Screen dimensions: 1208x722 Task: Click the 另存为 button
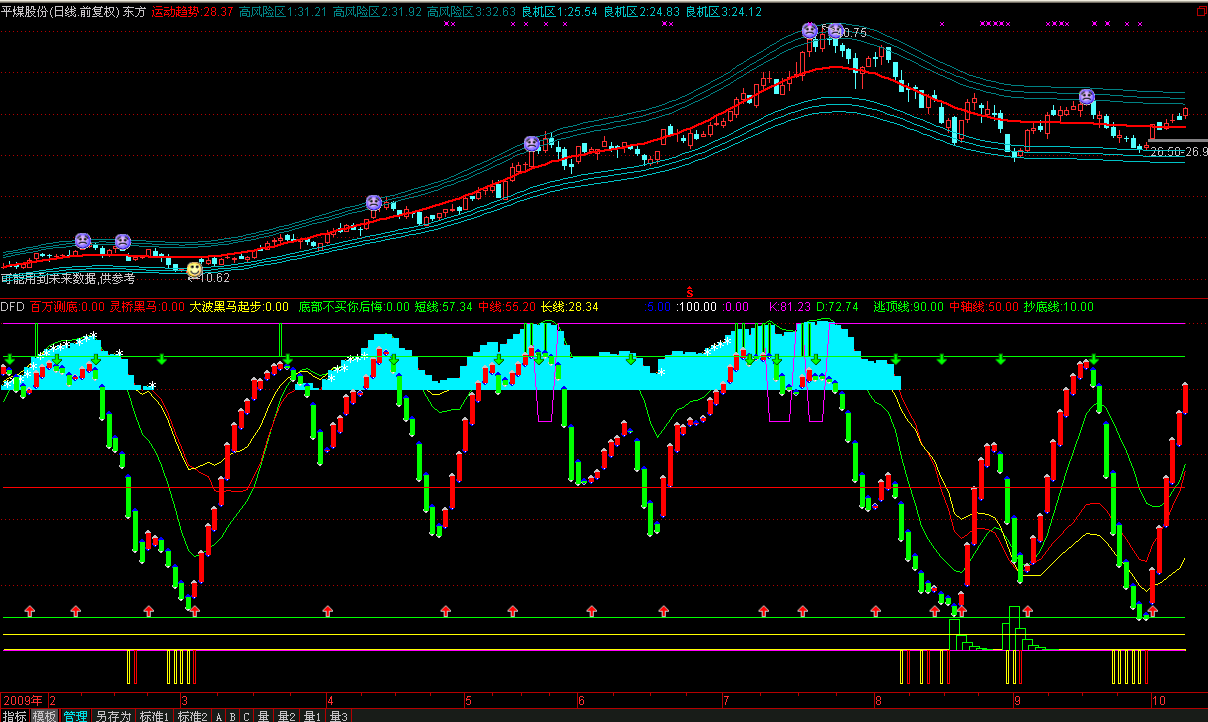coord(113,716)
